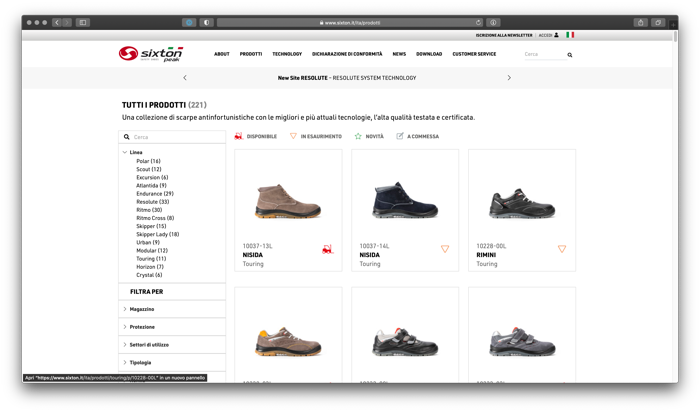Filter by Horizon (7) line
Screen dimensions: 700x412
click(150, 267)
